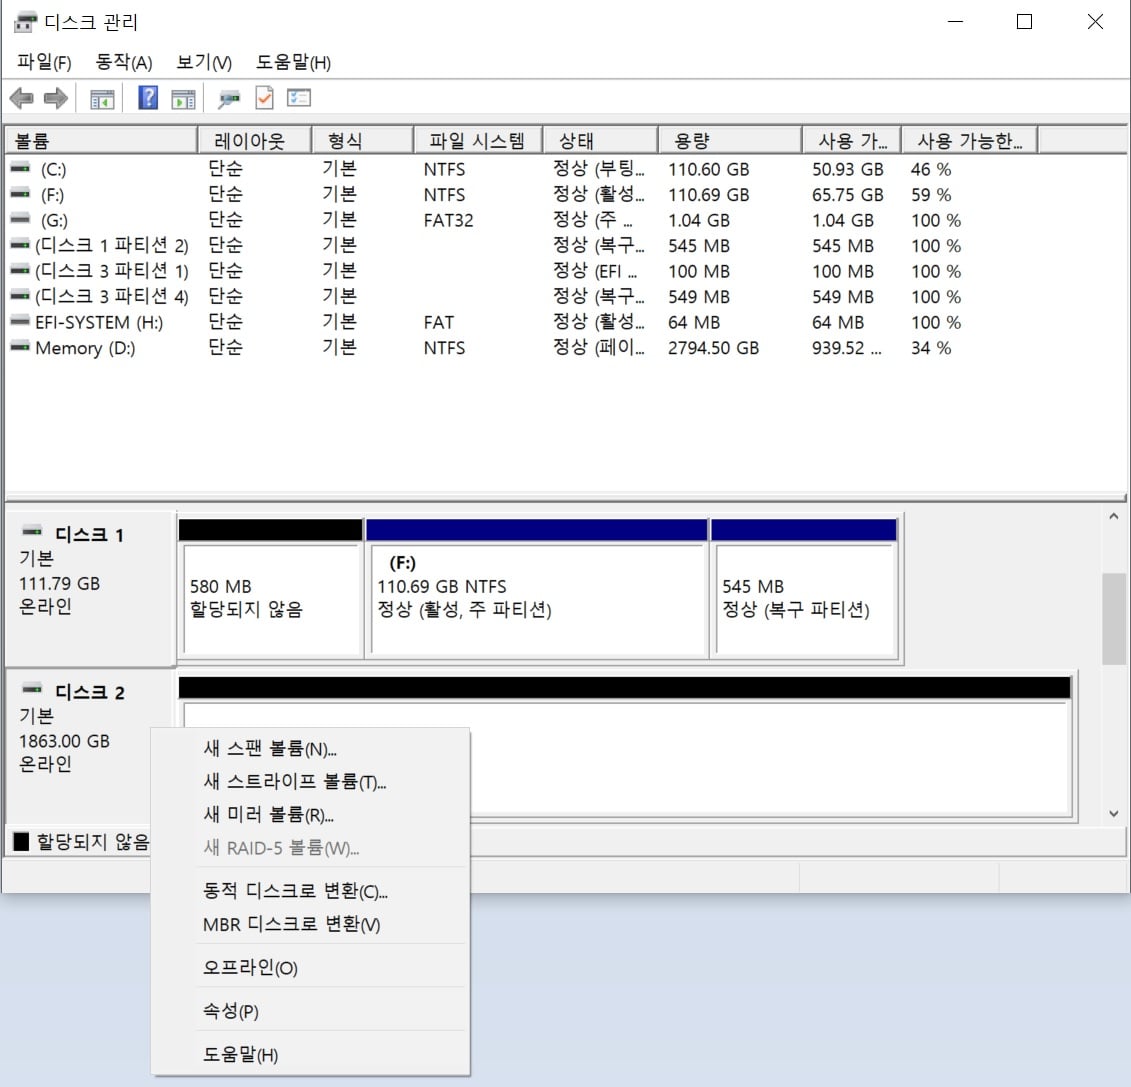Sort by the 파일 시스템 column header
1131x1087 pixels.
[478, 141]
